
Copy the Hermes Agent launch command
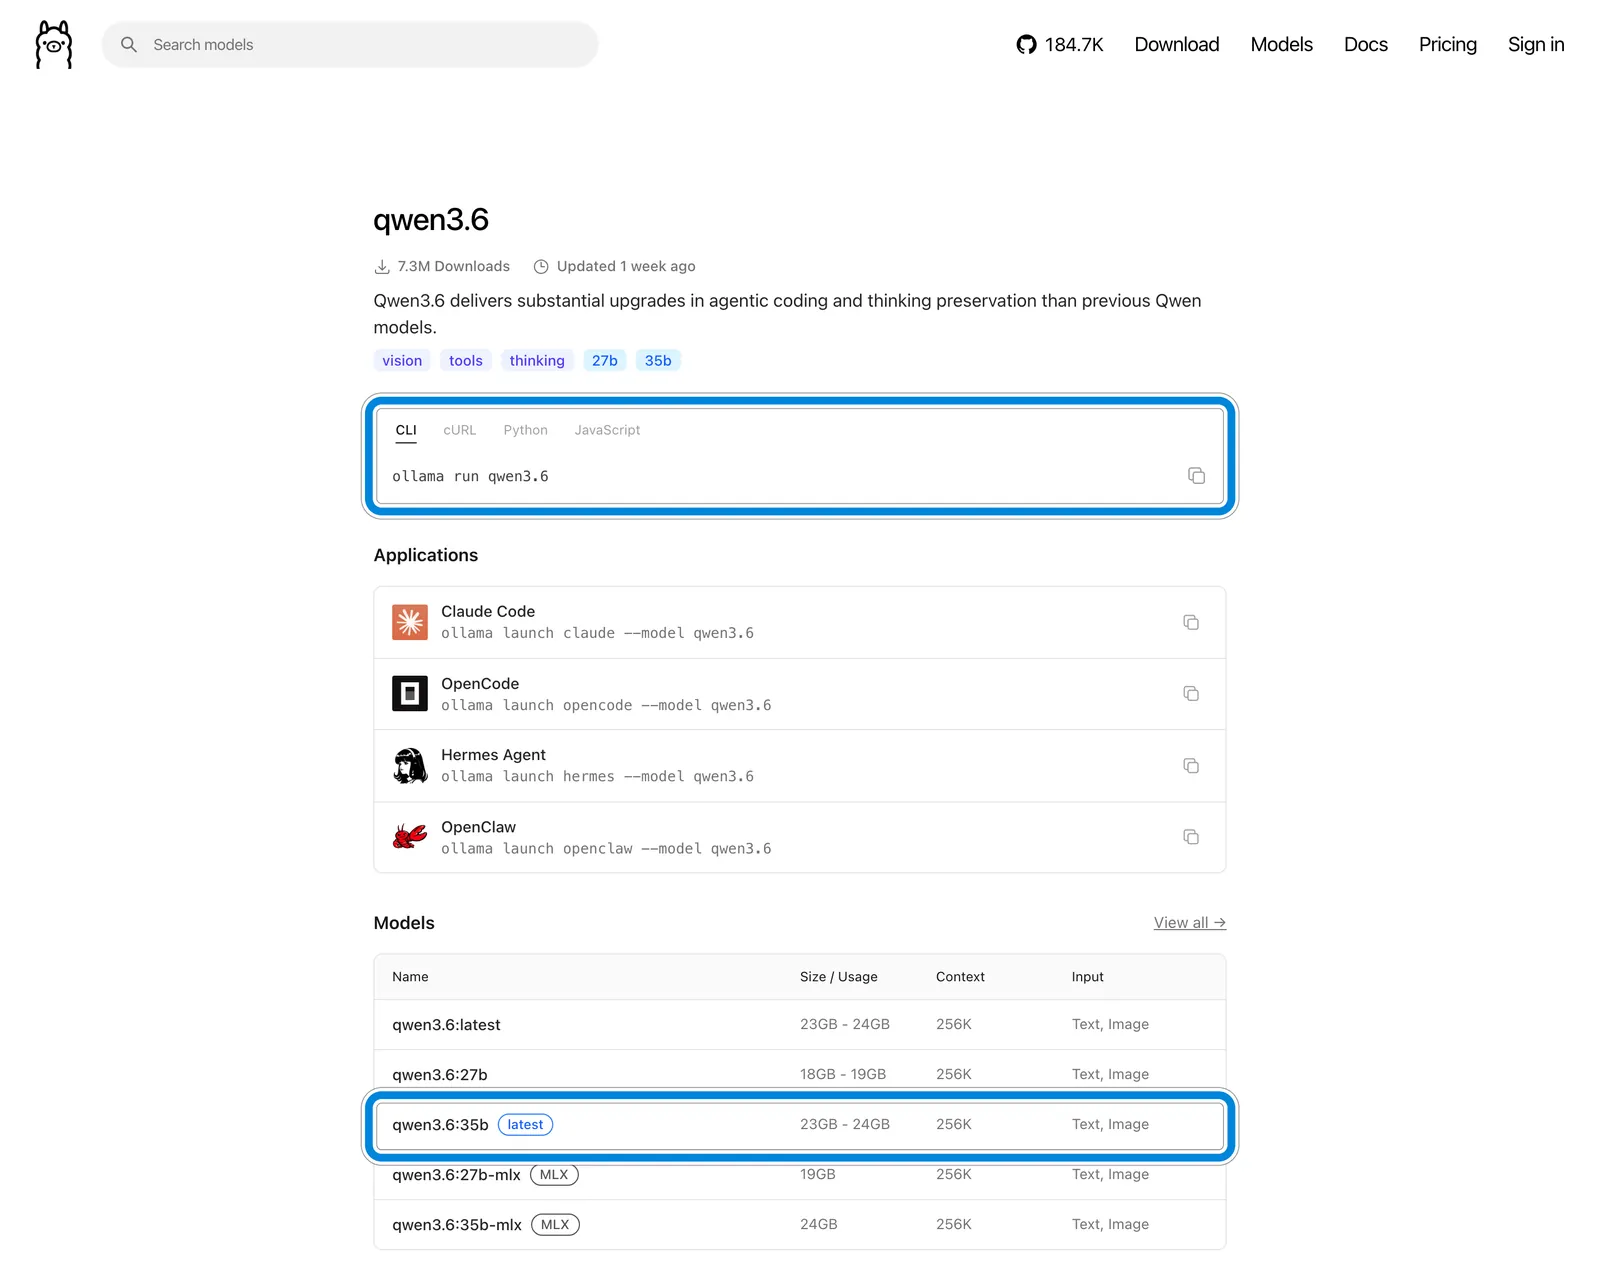pos(1191,766)
